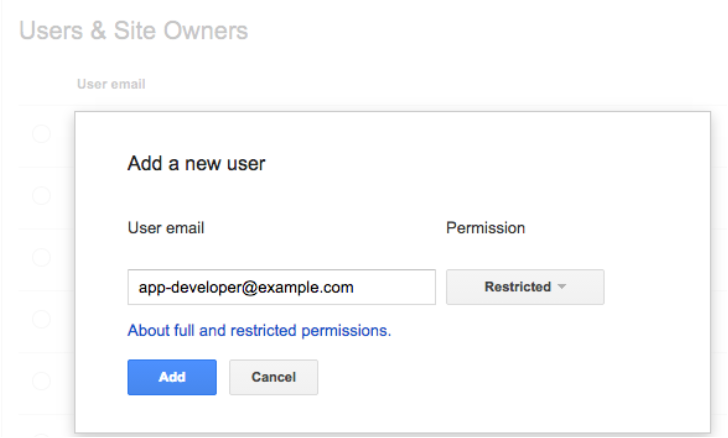
Task: Click the Permission label above the dropdown
Action: [x=486, y=228]
